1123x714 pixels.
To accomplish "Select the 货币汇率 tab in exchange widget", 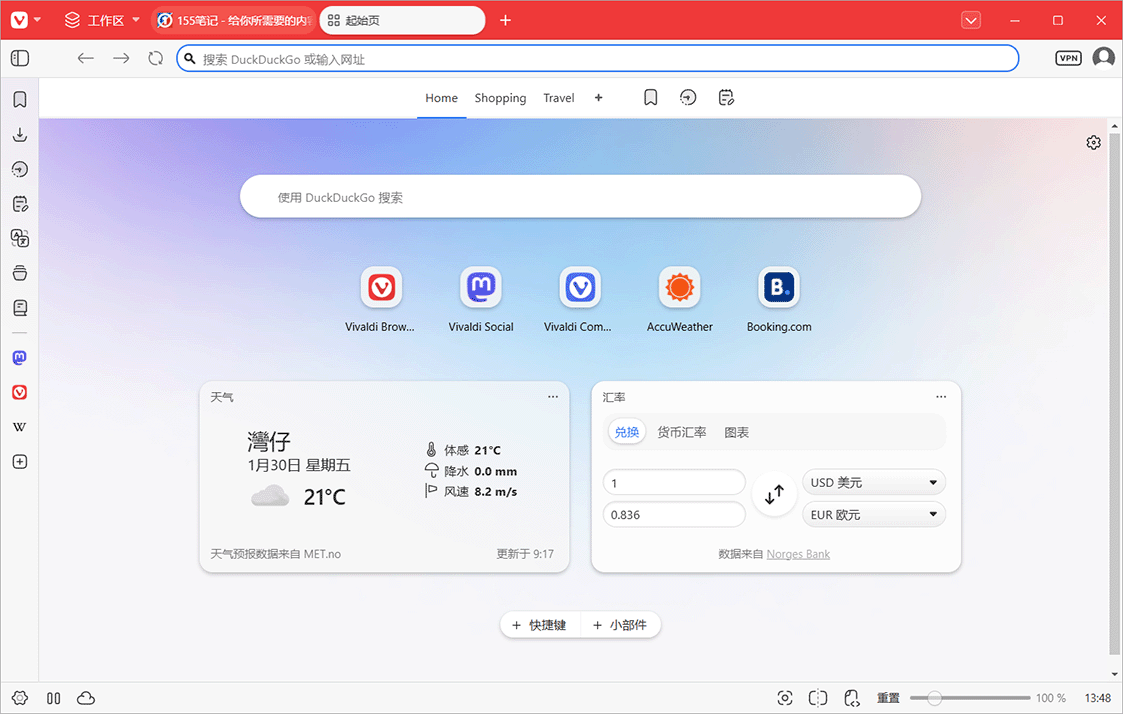I will tap(681, 433).
